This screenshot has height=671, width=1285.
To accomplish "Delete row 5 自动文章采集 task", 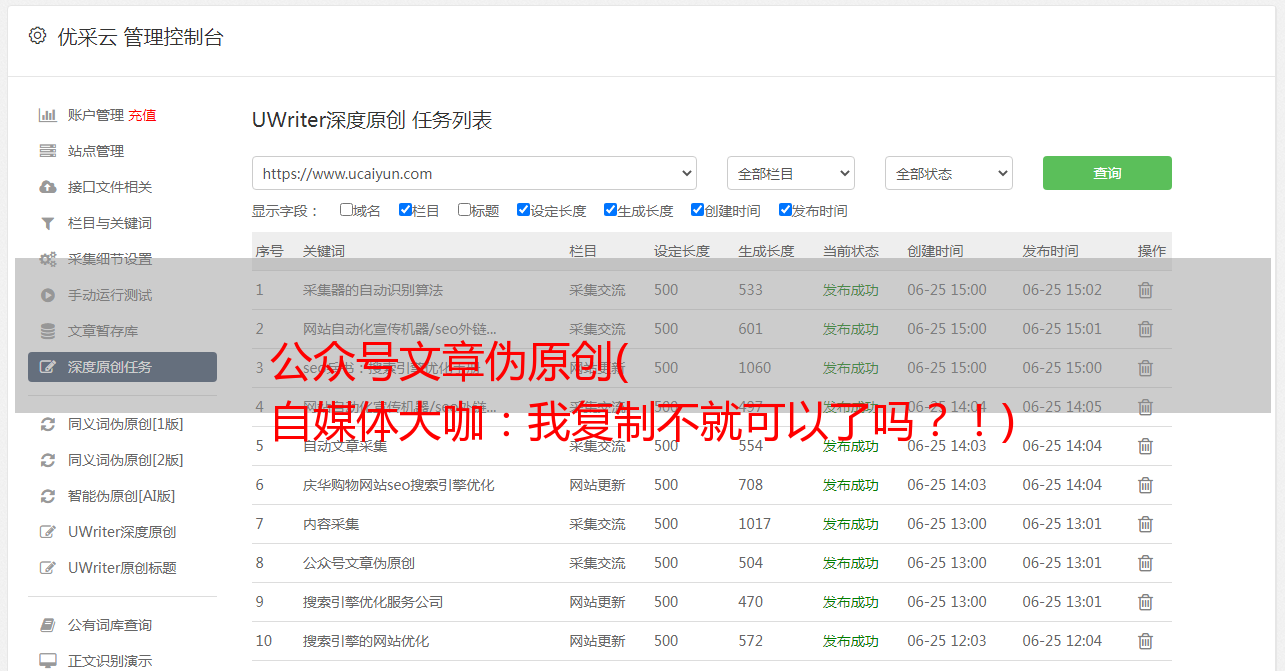I will (x=1145, y=446).
